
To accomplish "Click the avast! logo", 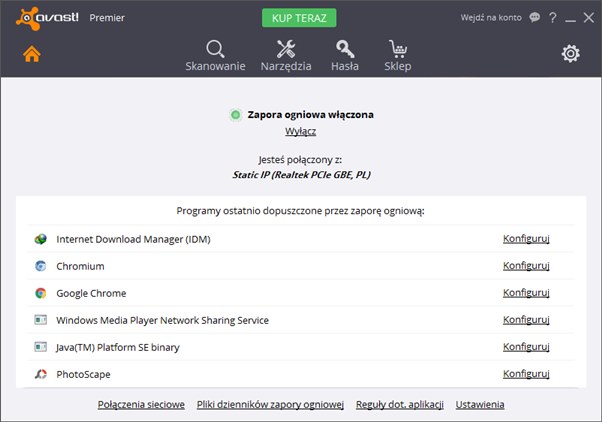I will click(47, 18).
